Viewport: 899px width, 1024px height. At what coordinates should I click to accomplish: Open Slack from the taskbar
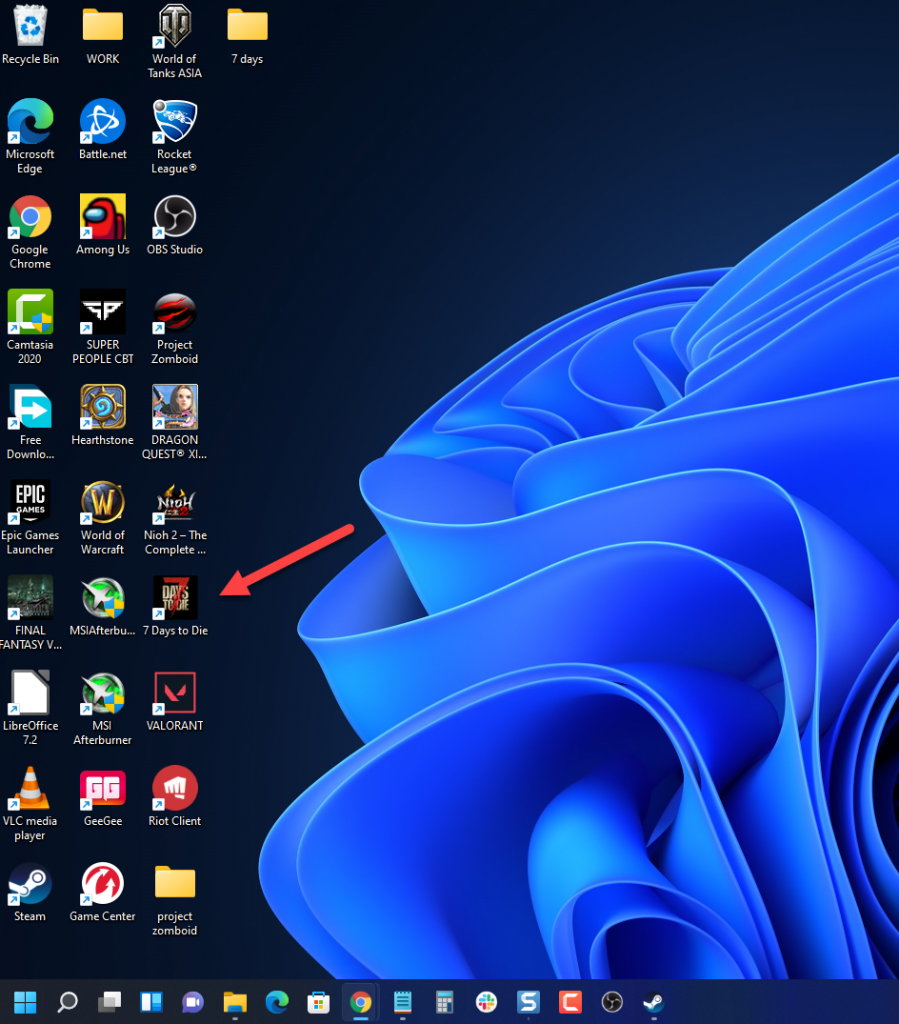click(486, 1002)
